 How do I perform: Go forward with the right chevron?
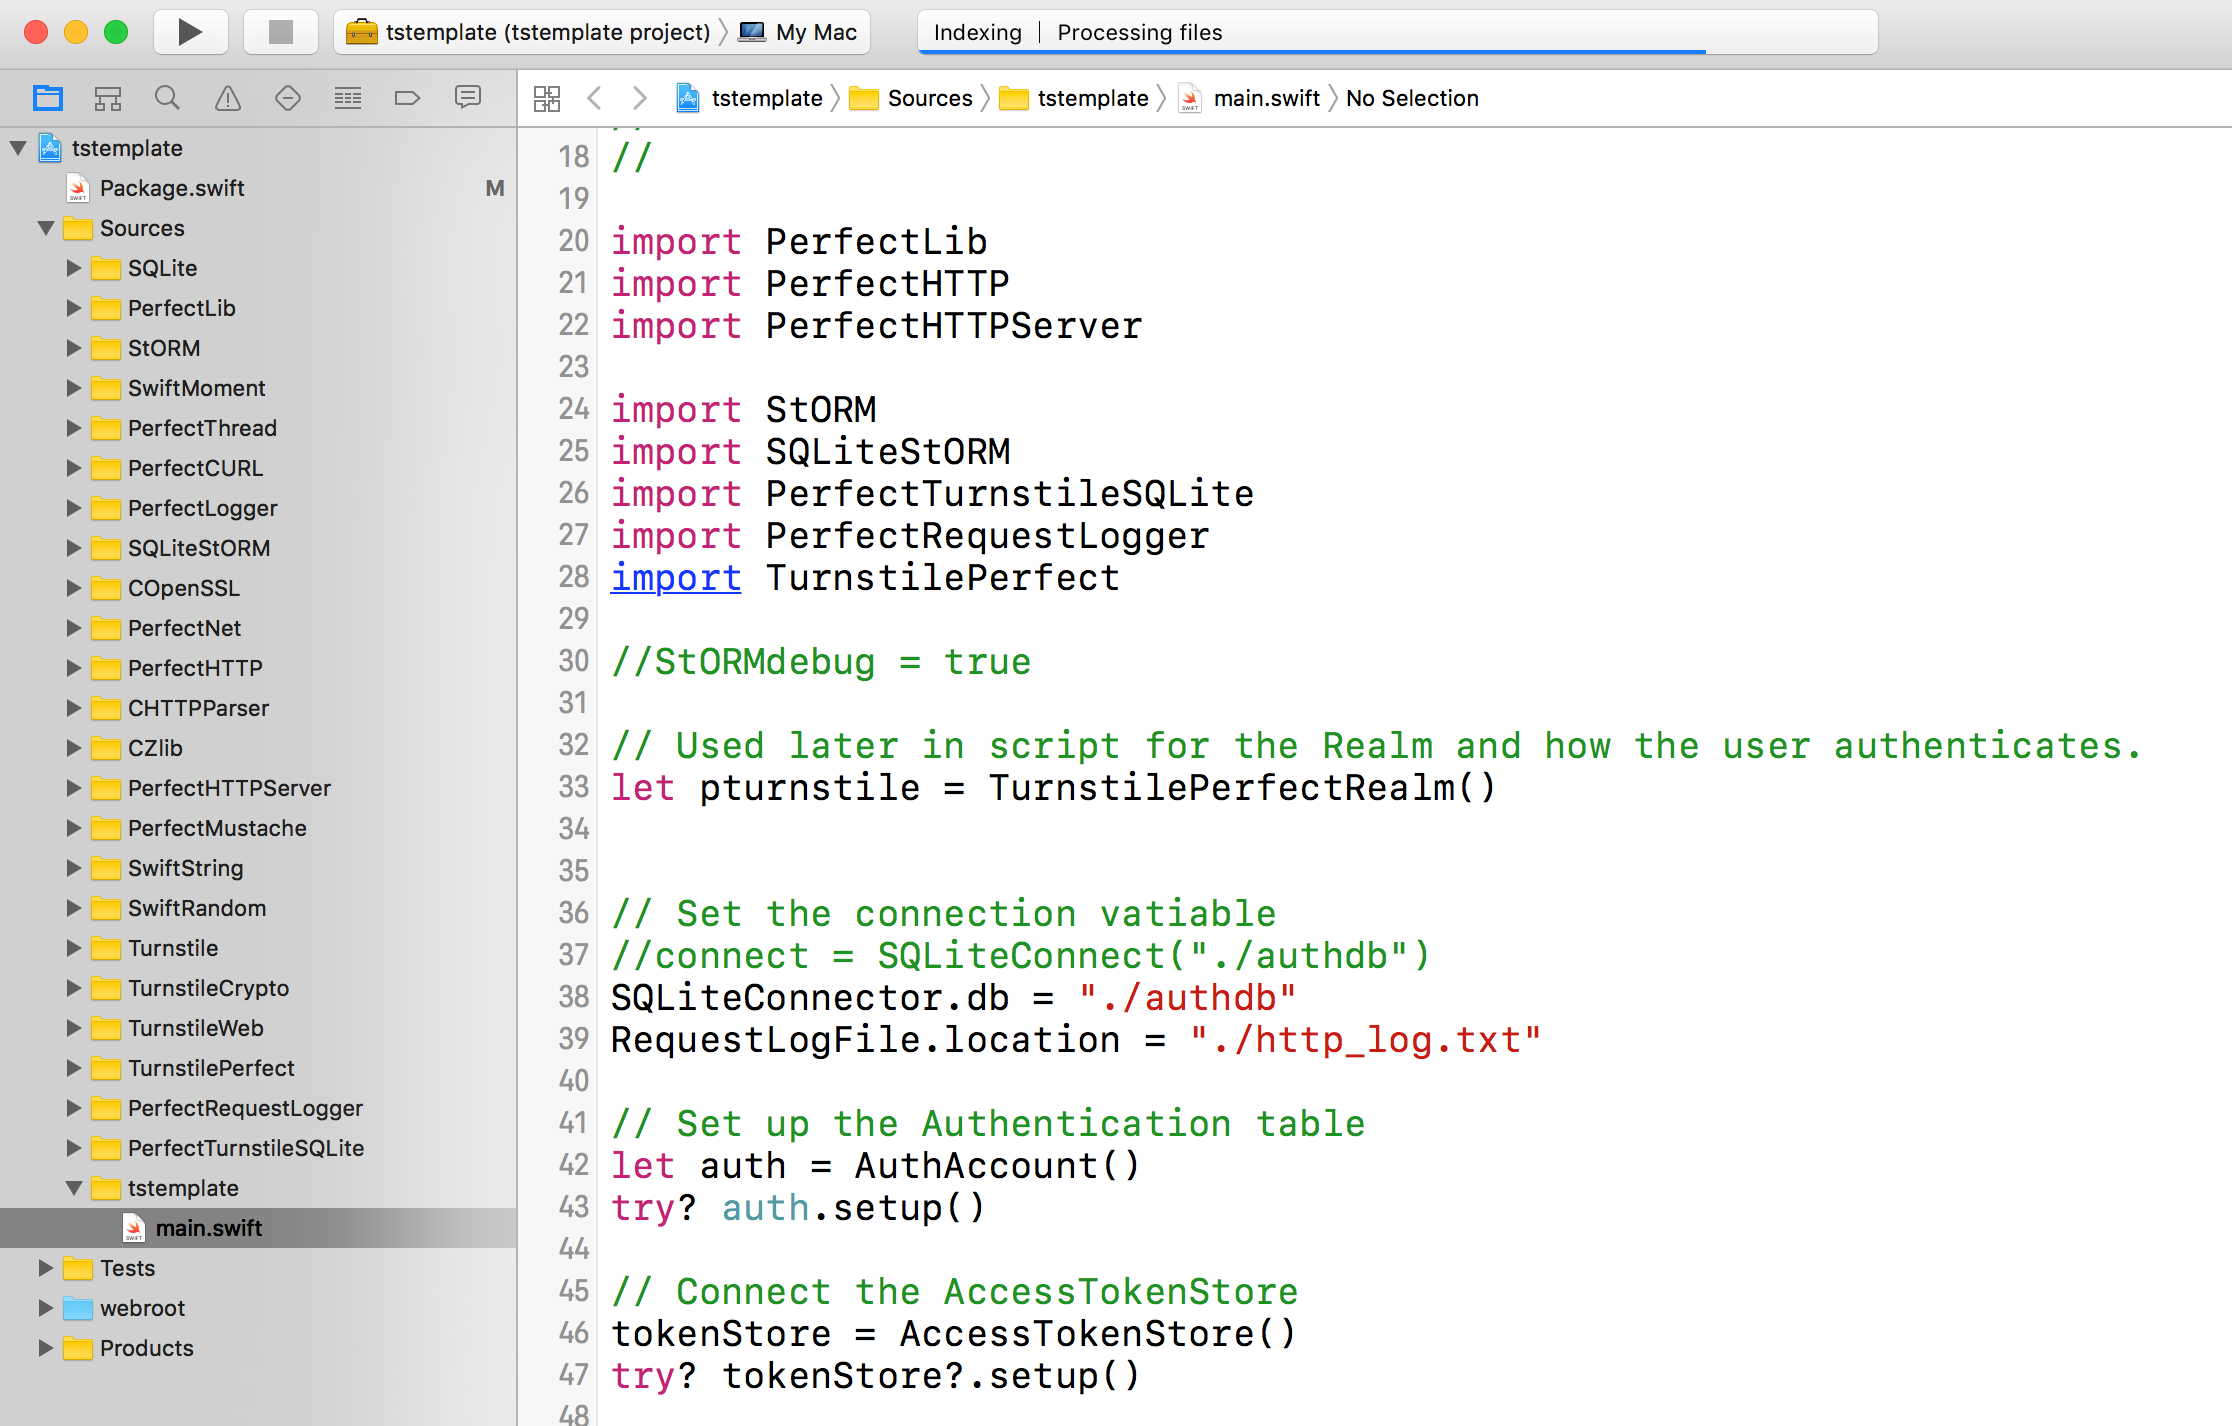pos(640,98)
